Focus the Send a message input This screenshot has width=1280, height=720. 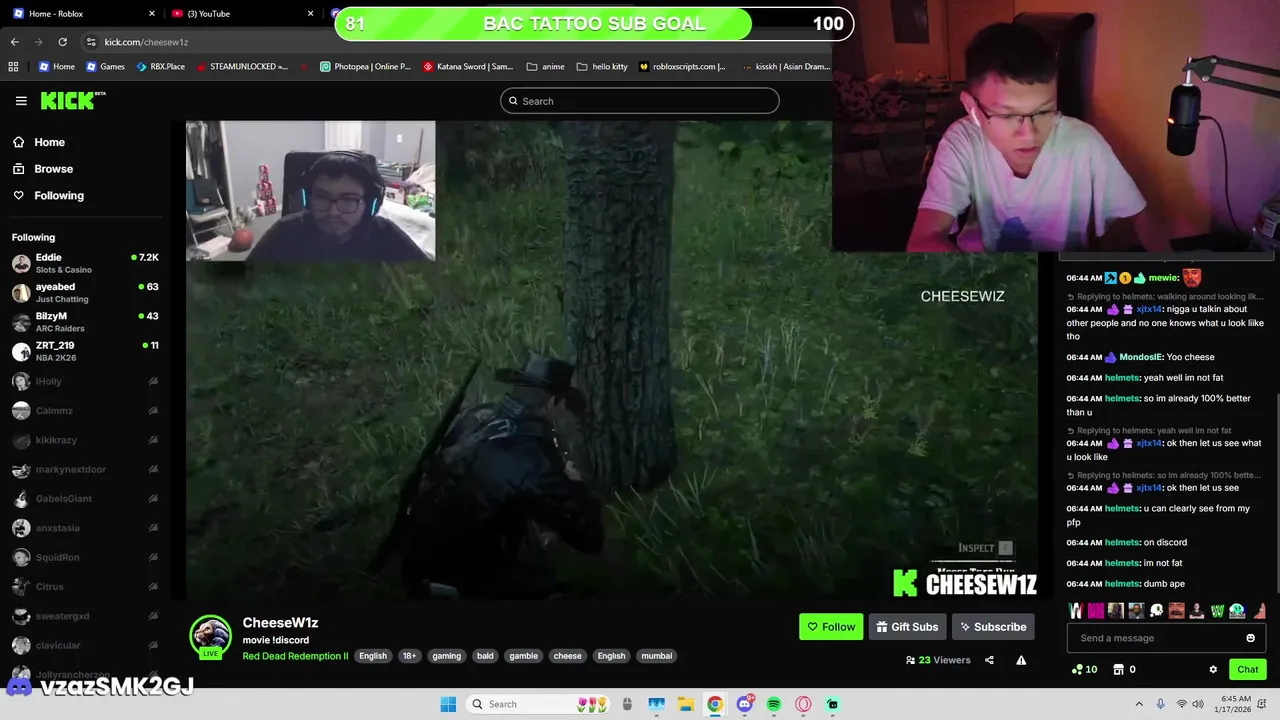point(1166,638)
